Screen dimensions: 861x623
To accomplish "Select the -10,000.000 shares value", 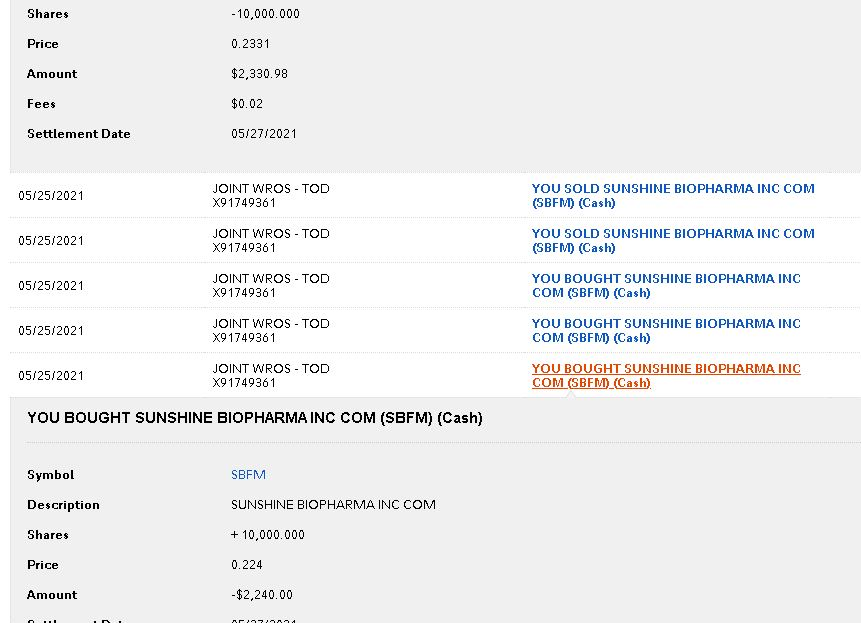I will [265, 14].
